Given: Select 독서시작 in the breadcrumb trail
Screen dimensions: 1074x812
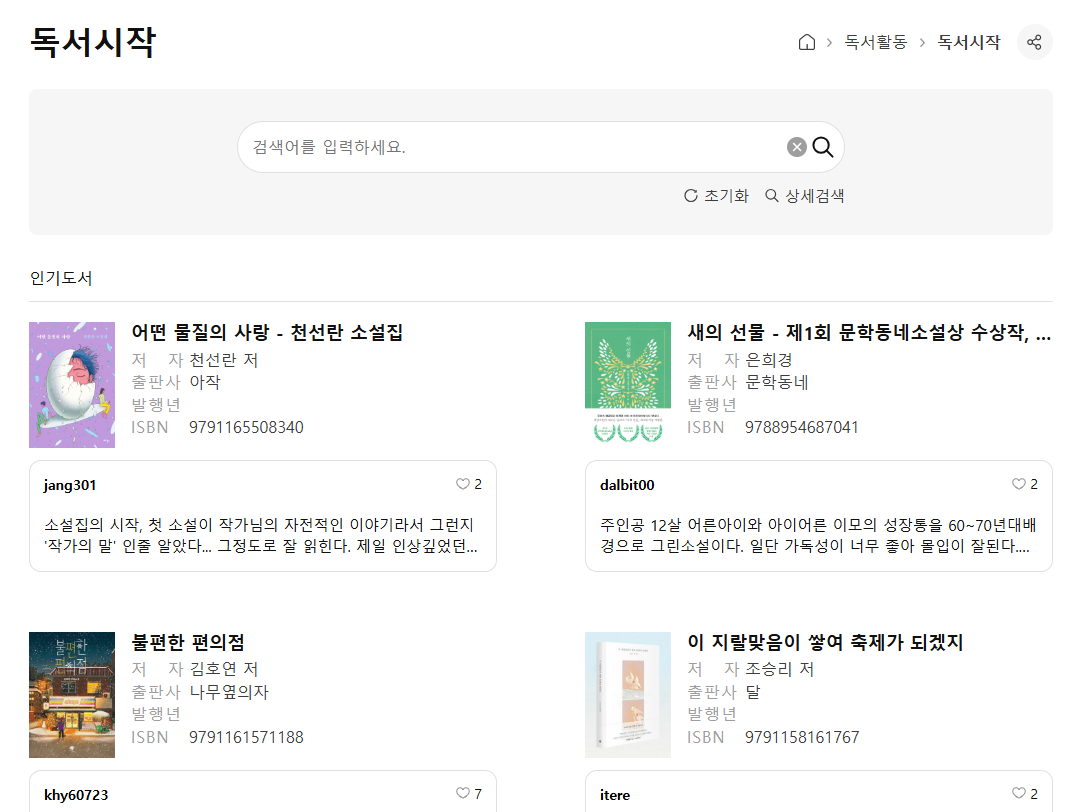Looking at the screenshot, I should pos(967,42).
